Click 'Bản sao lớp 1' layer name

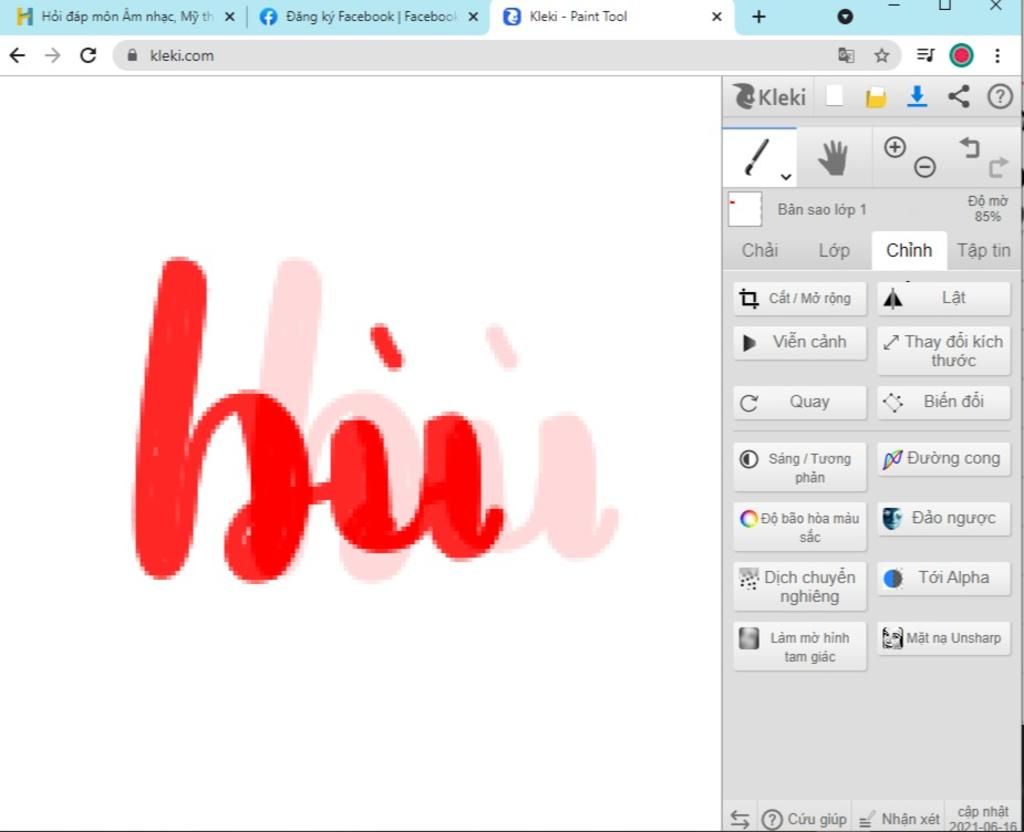(x=822, y=210)
